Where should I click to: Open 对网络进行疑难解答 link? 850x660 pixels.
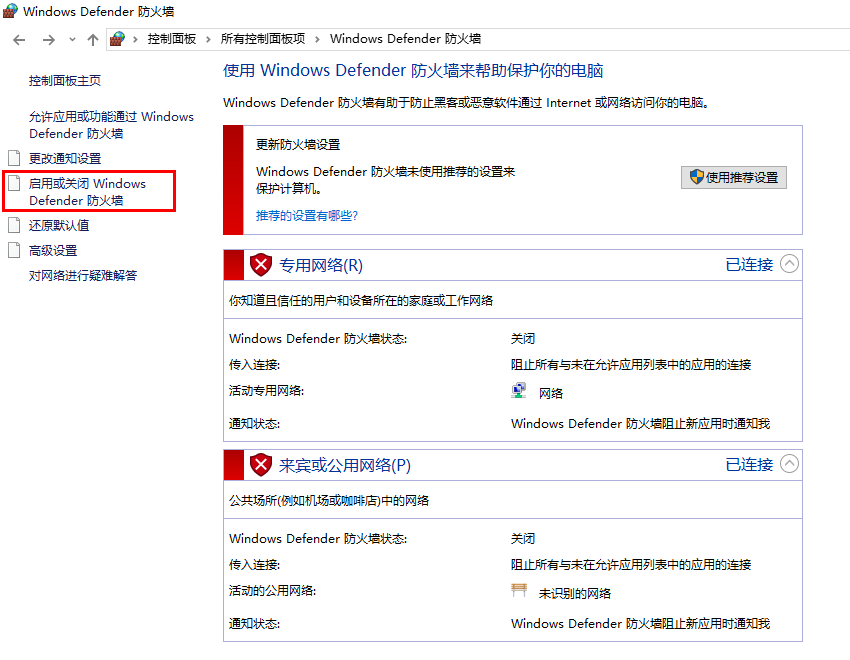[x=83, y=276]
